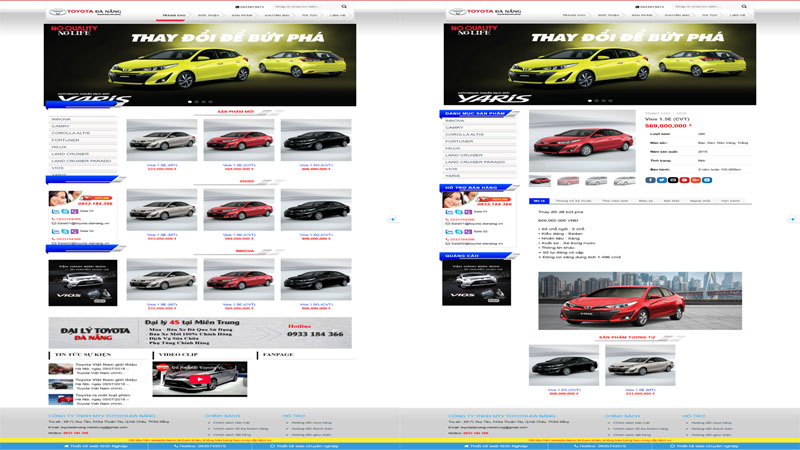The width and height of the screenshot is (800, 450).
Task: Click floating widget icon at homepage right edge
Action: pyautogui.click(x=393, y=219)
